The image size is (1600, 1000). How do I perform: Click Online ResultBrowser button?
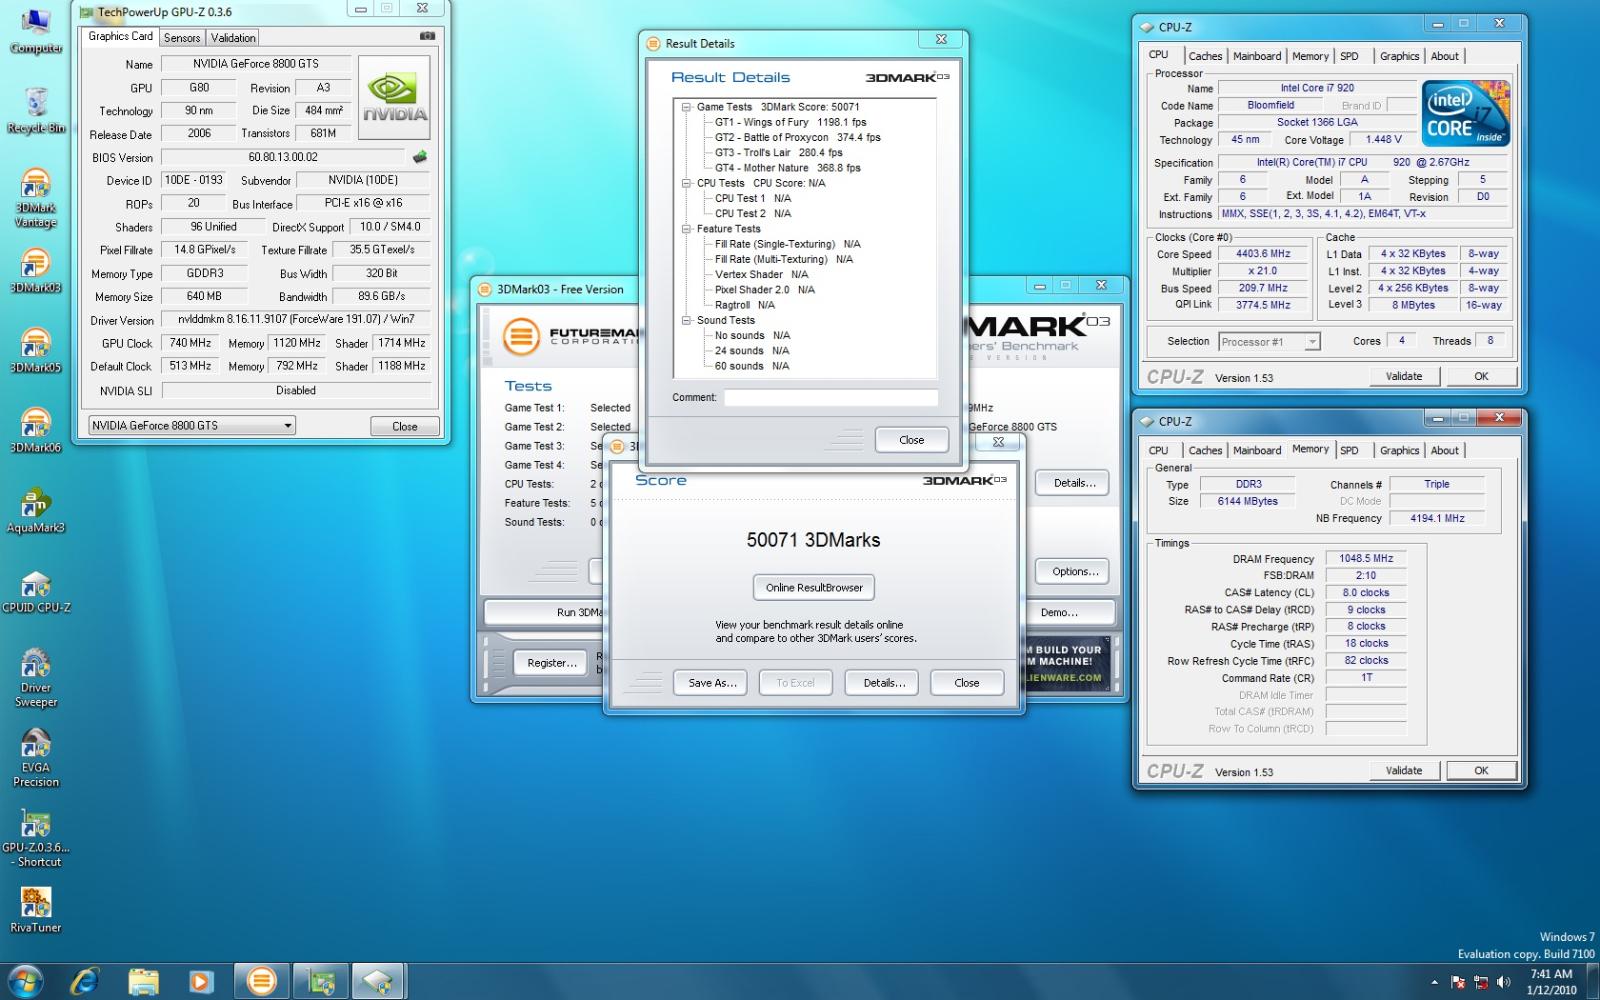coord(814,587)
